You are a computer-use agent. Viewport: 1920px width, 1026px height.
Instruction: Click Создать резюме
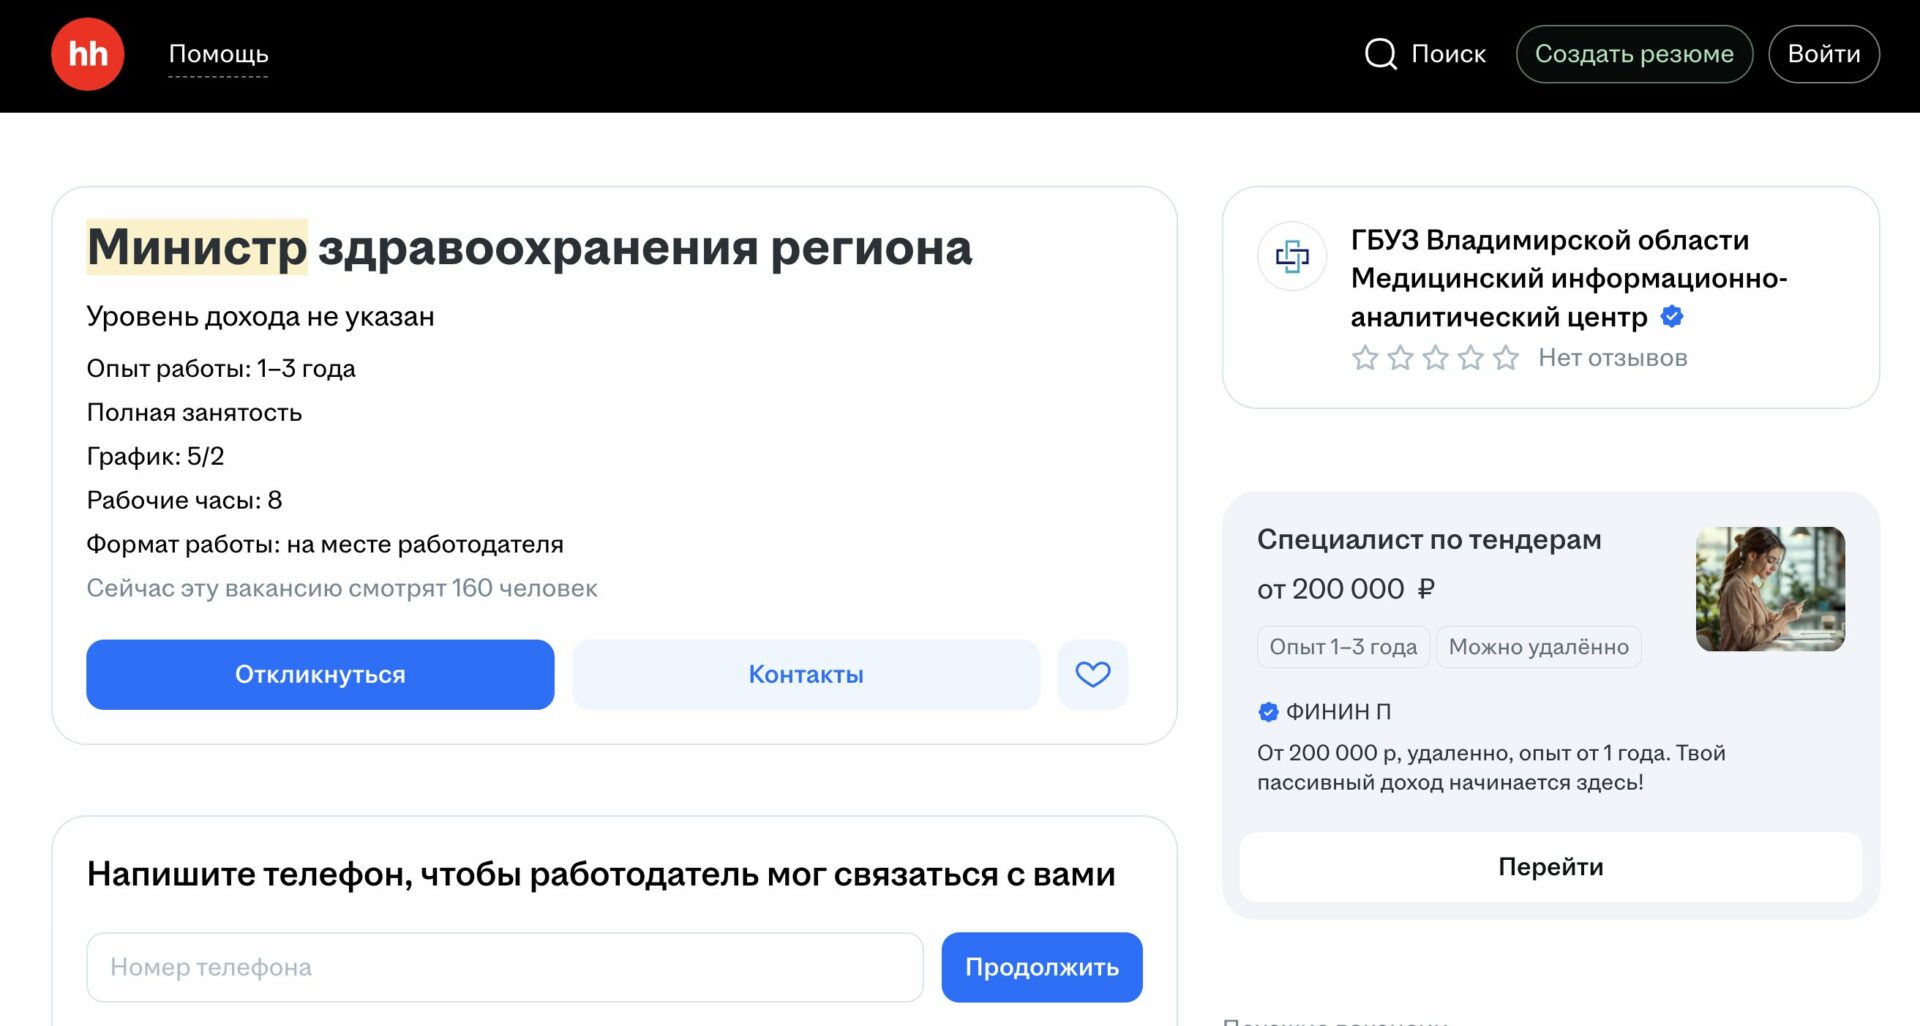(1634, 54)
